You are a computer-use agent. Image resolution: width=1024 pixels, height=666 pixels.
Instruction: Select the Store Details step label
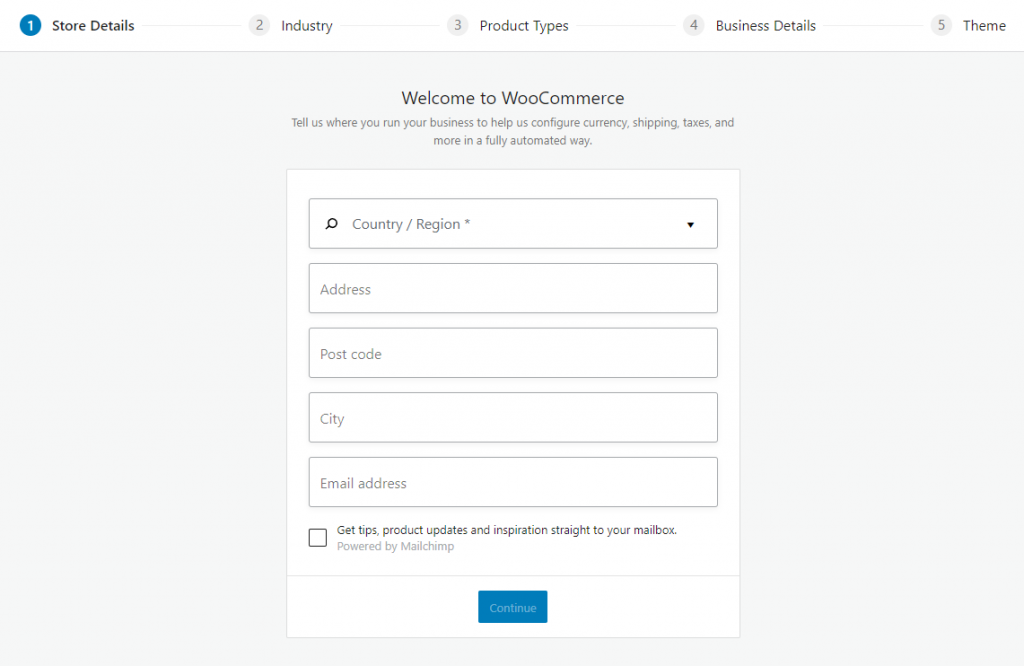(93, 26)
